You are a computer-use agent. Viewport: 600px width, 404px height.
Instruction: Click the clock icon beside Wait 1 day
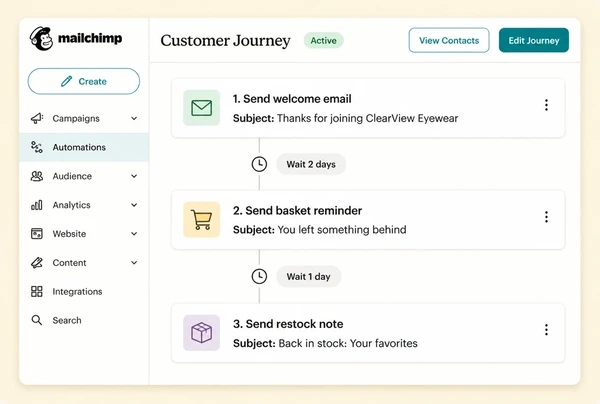pos(259,276)
